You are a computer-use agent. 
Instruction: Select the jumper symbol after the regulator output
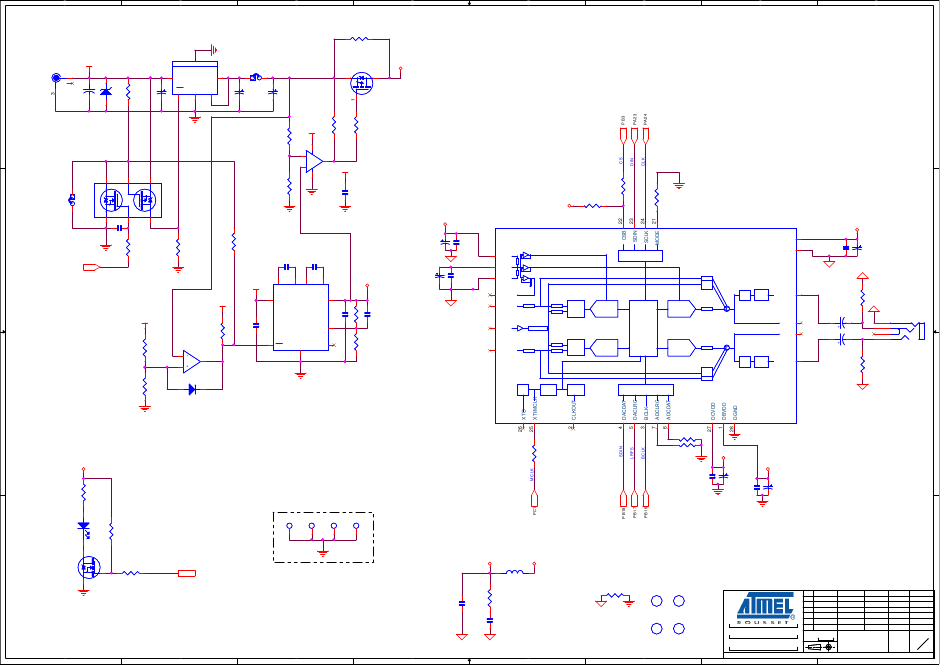coord(256,77)
